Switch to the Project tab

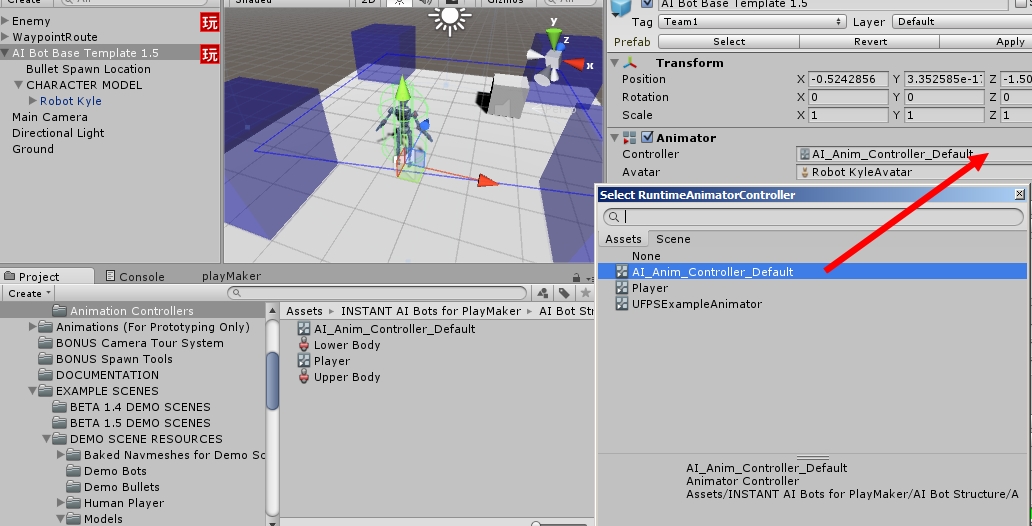[x=47, y=276]
